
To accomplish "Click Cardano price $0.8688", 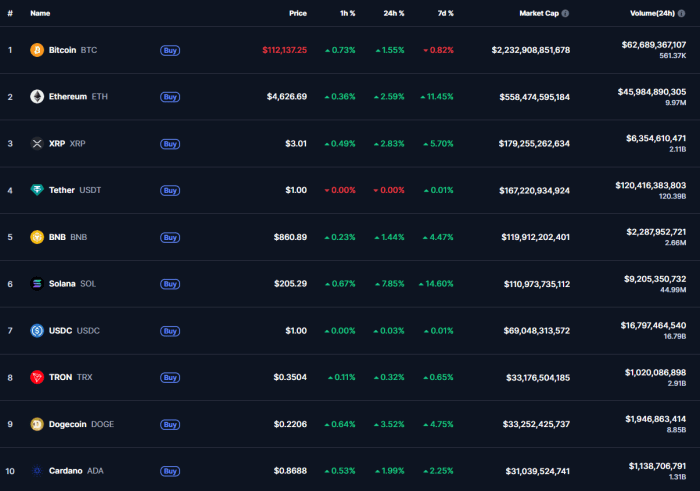I will (x=290, y=471).
